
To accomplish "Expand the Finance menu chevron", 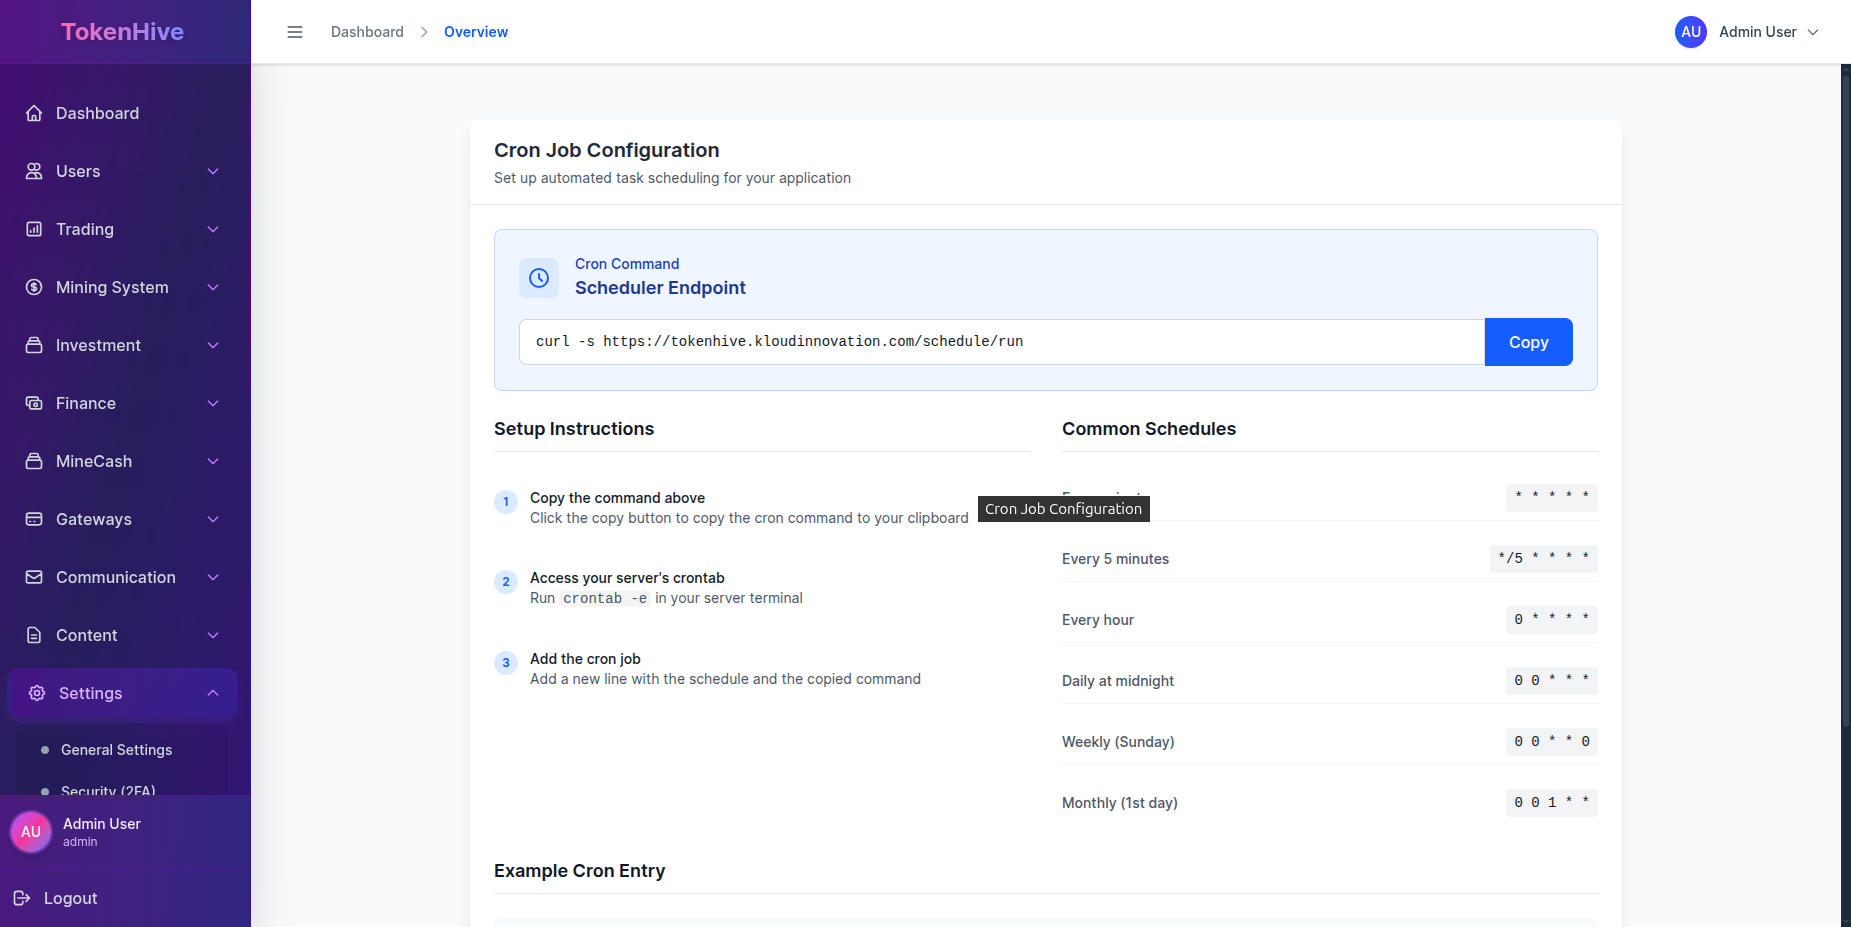I will (x=213, y=403).
